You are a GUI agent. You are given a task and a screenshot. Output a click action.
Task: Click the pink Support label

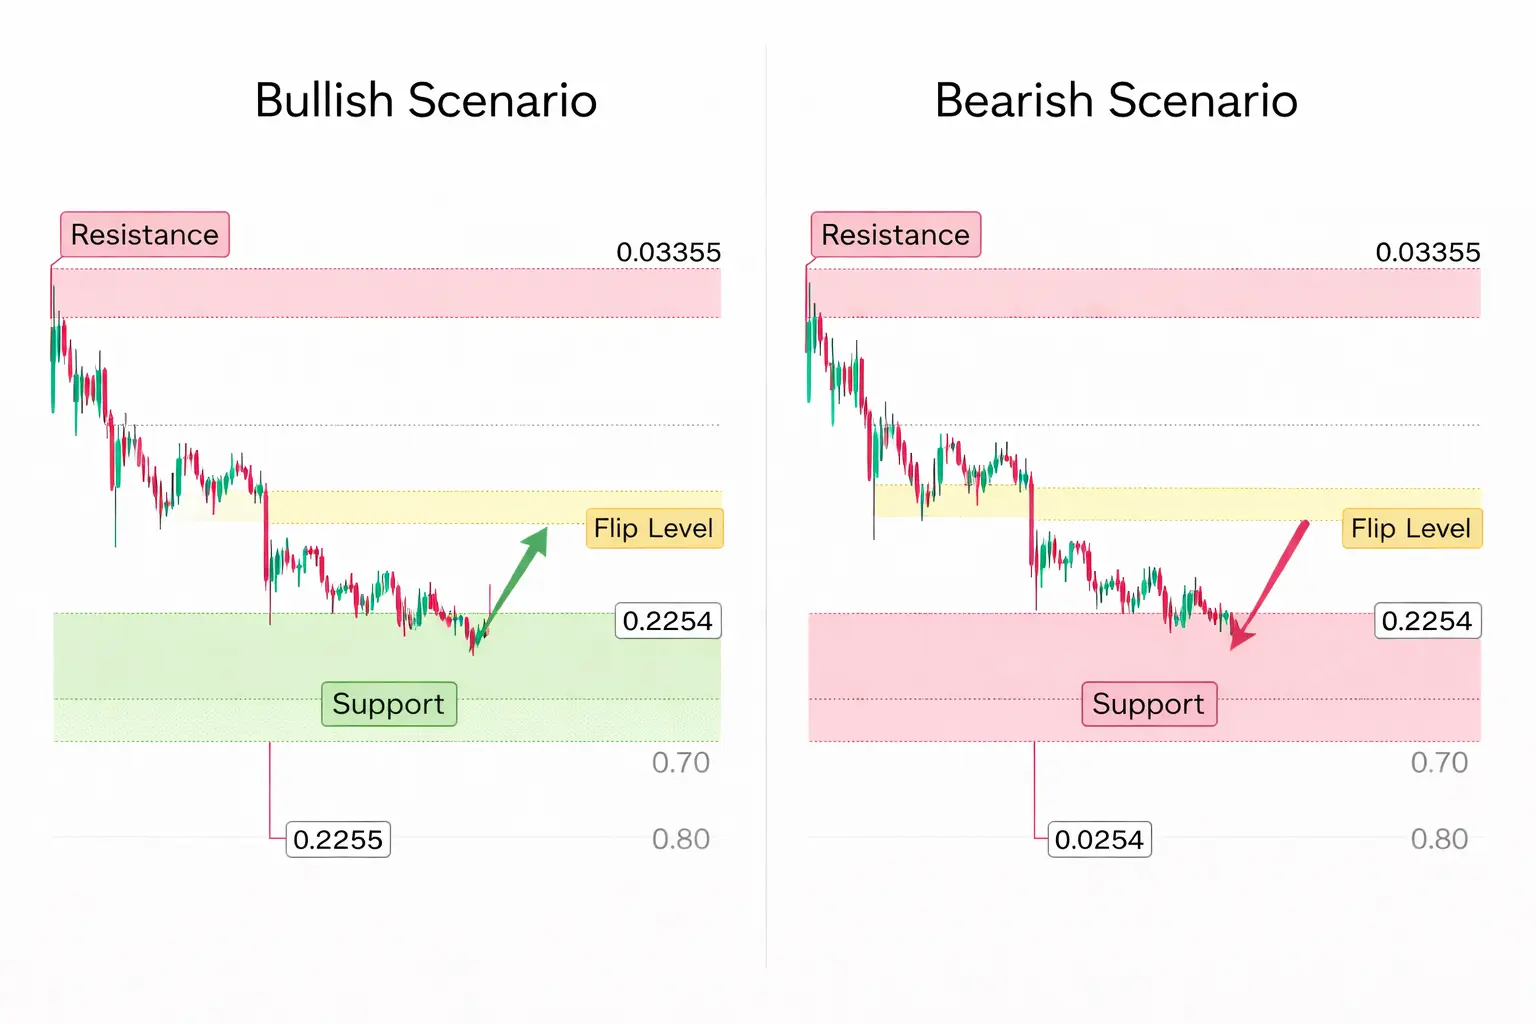[x=1149, y=704]
